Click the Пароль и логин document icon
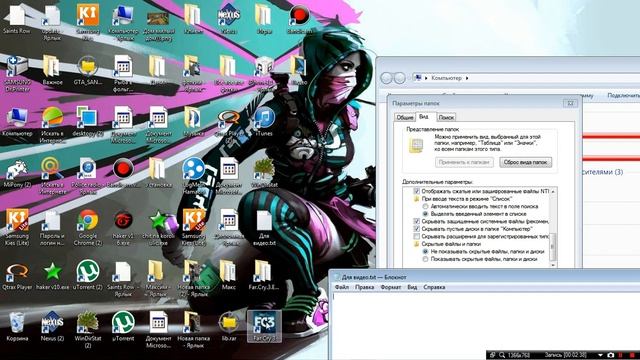Viewport: 640px width, 360px height. [x=52, y=221]
